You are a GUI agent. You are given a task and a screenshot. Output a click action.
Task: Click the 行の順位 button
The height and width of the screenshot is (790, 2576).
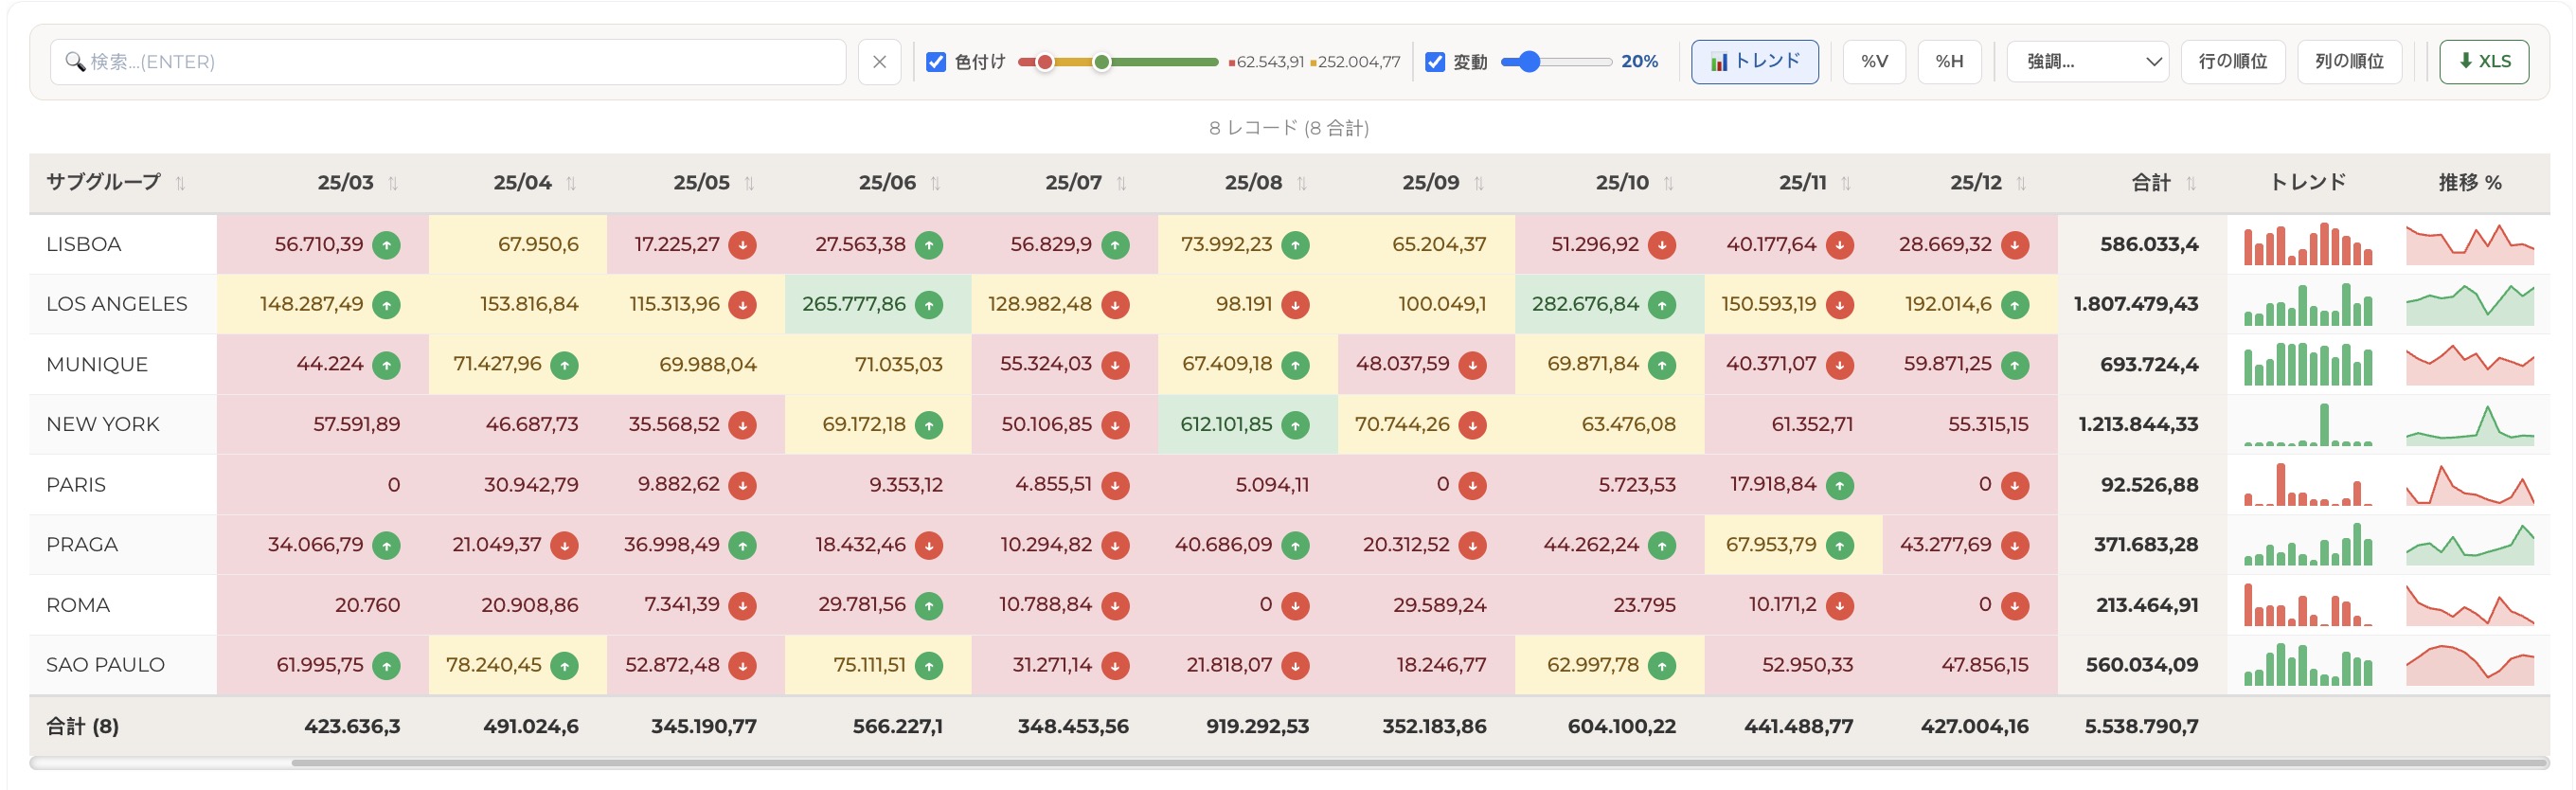(2232, 62)
